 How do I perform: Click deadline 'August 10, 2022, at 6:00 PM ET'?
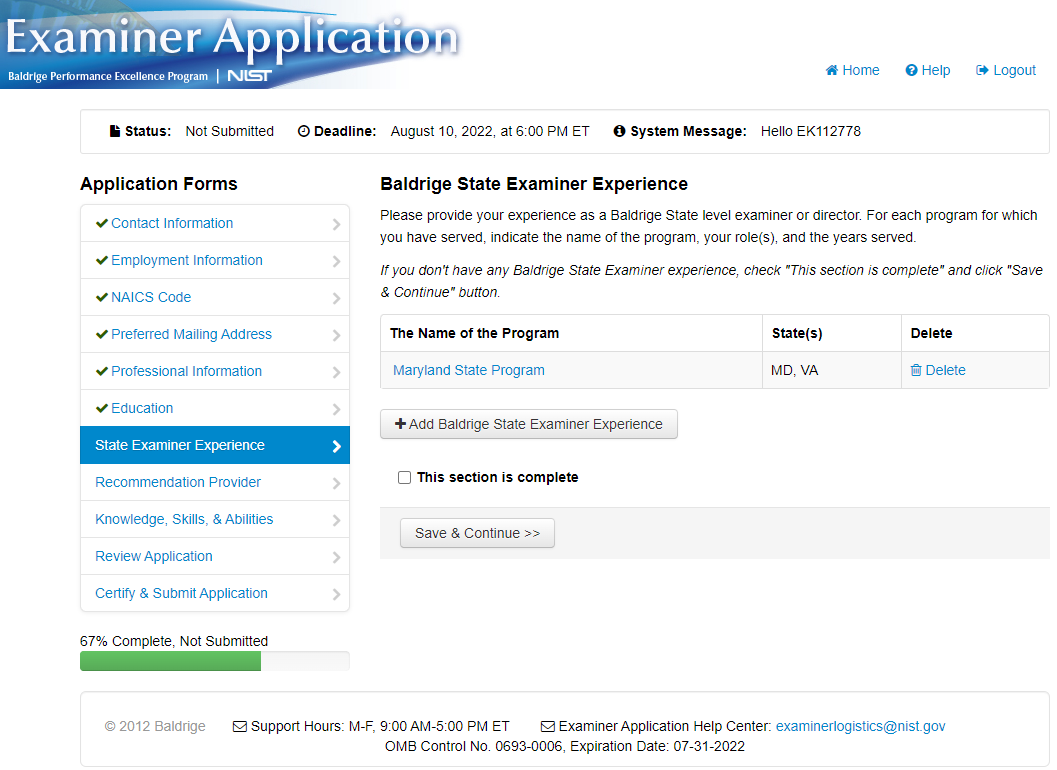490,131
